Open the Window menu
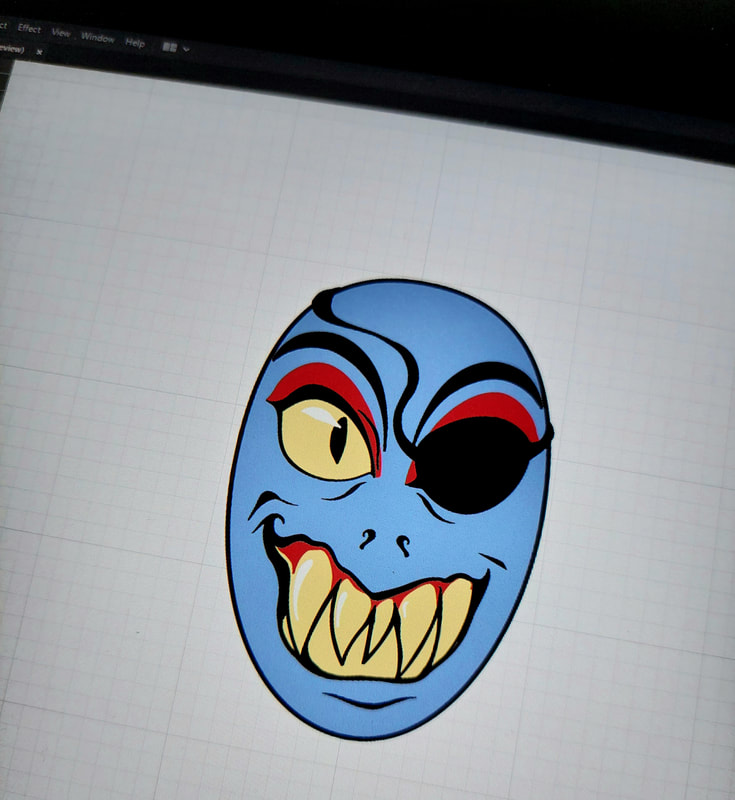The width and height of the screenshot is (735, 800). [x=97, y=38]
